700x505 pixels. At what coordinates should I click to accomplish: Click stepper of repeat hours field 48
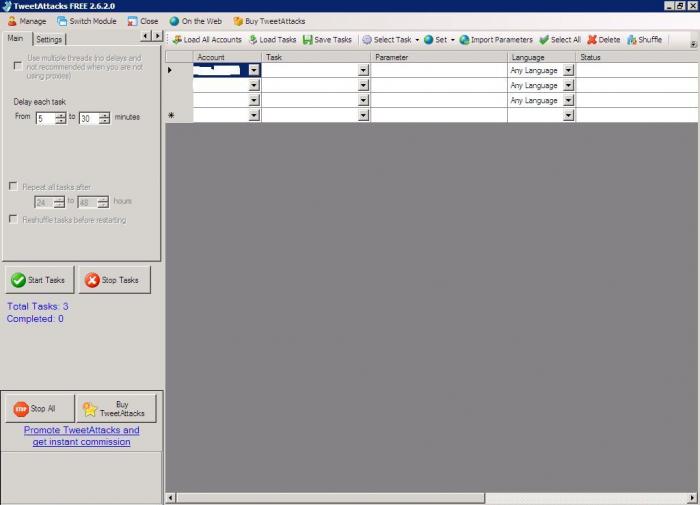click(103, 202)
